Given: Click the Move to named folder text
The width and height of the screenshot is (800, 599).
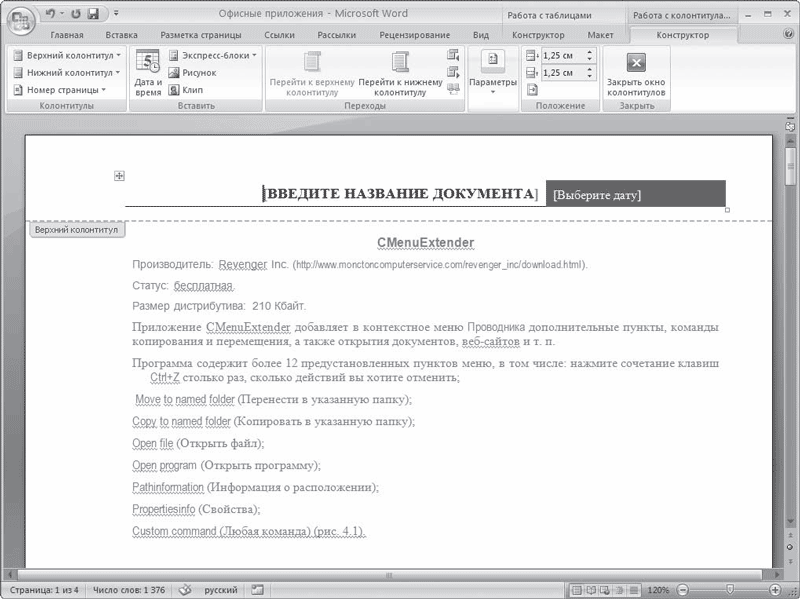Looking at the screenshot, I should coord(185,400).
